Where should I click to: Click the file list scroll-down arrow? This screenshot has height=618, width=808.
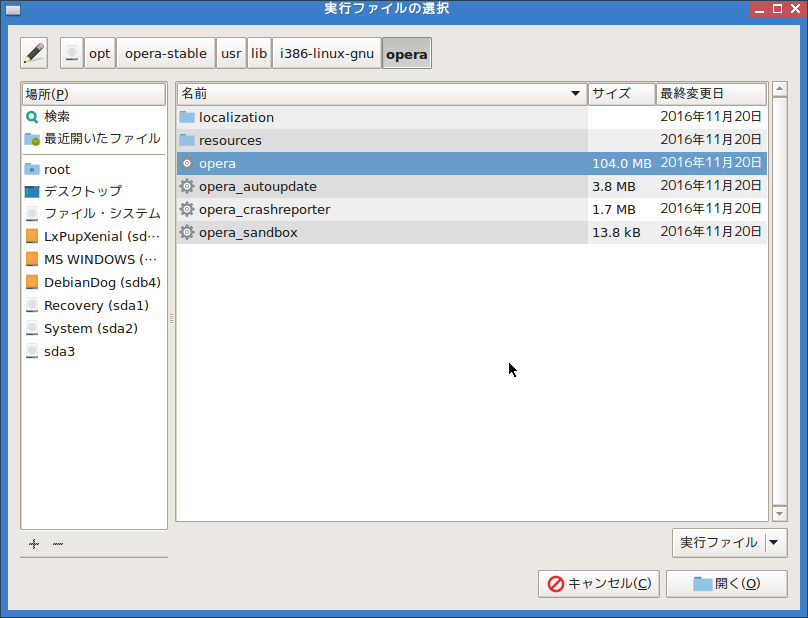click(x=780, y=513)
